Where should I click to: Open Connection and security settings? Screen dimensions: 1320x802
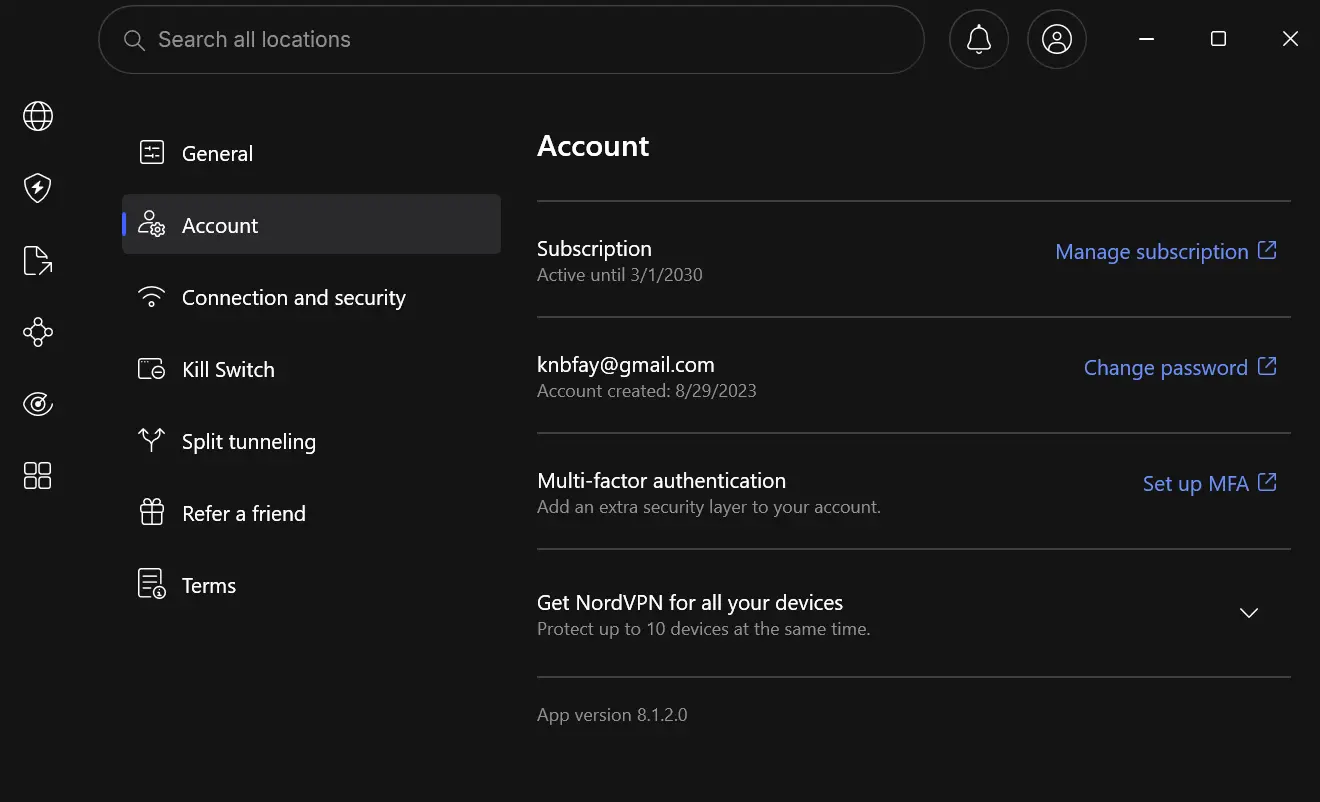tap(311, 297)
